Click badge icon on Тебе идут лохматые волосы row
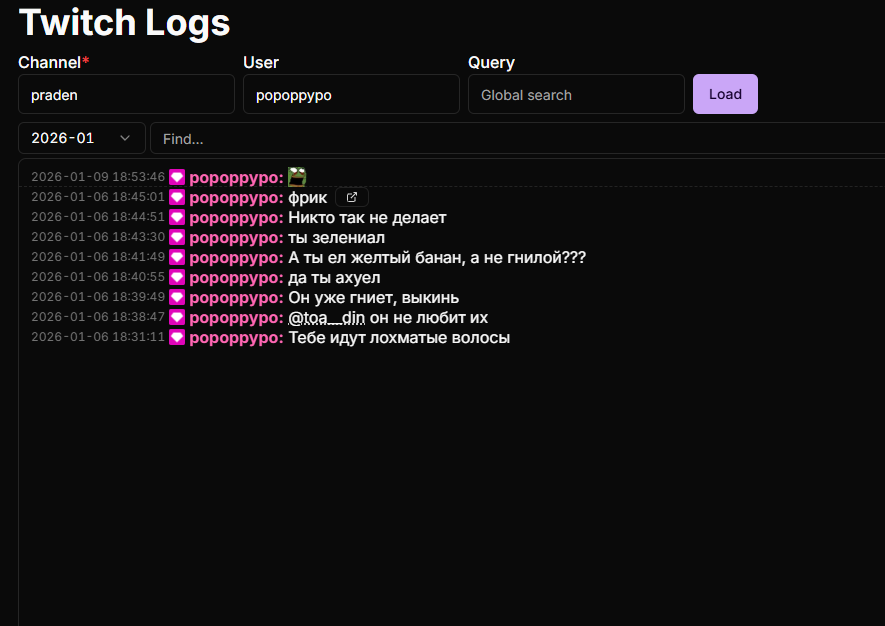The width and height of the screenshot is (885, 626). pyautogui.click(x=177, y=338)
